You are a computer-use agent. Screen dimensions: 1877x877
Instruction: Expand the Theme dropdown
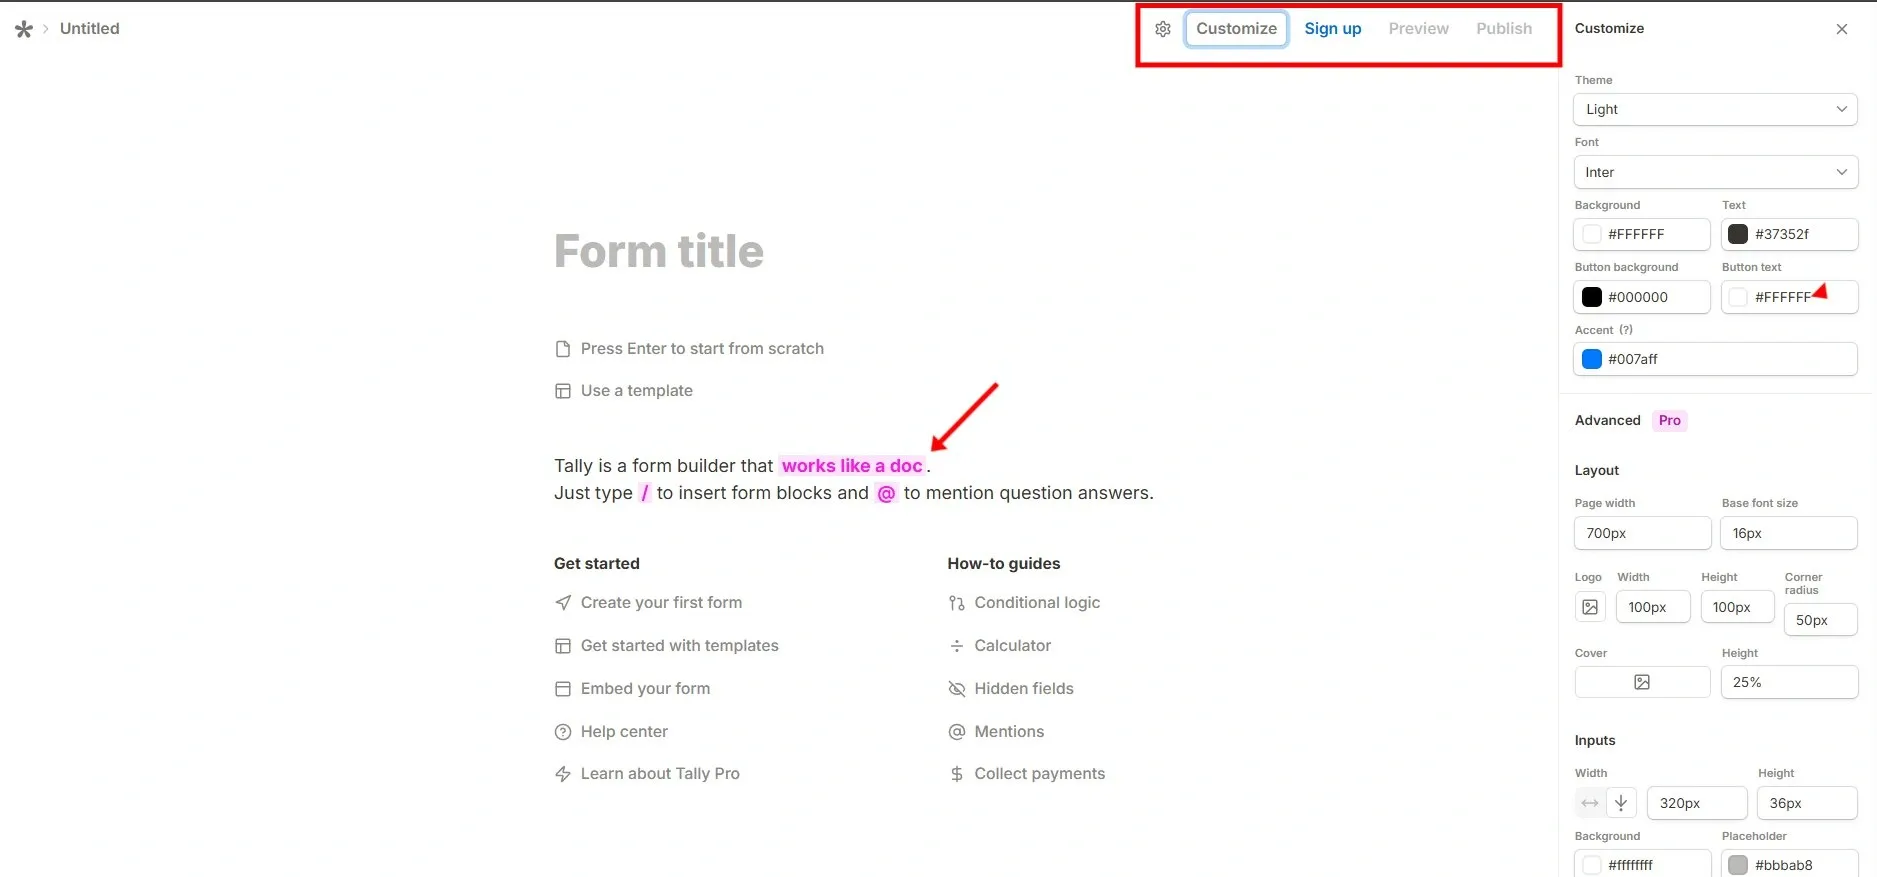pyautogui.click(x=1715, y=109)
